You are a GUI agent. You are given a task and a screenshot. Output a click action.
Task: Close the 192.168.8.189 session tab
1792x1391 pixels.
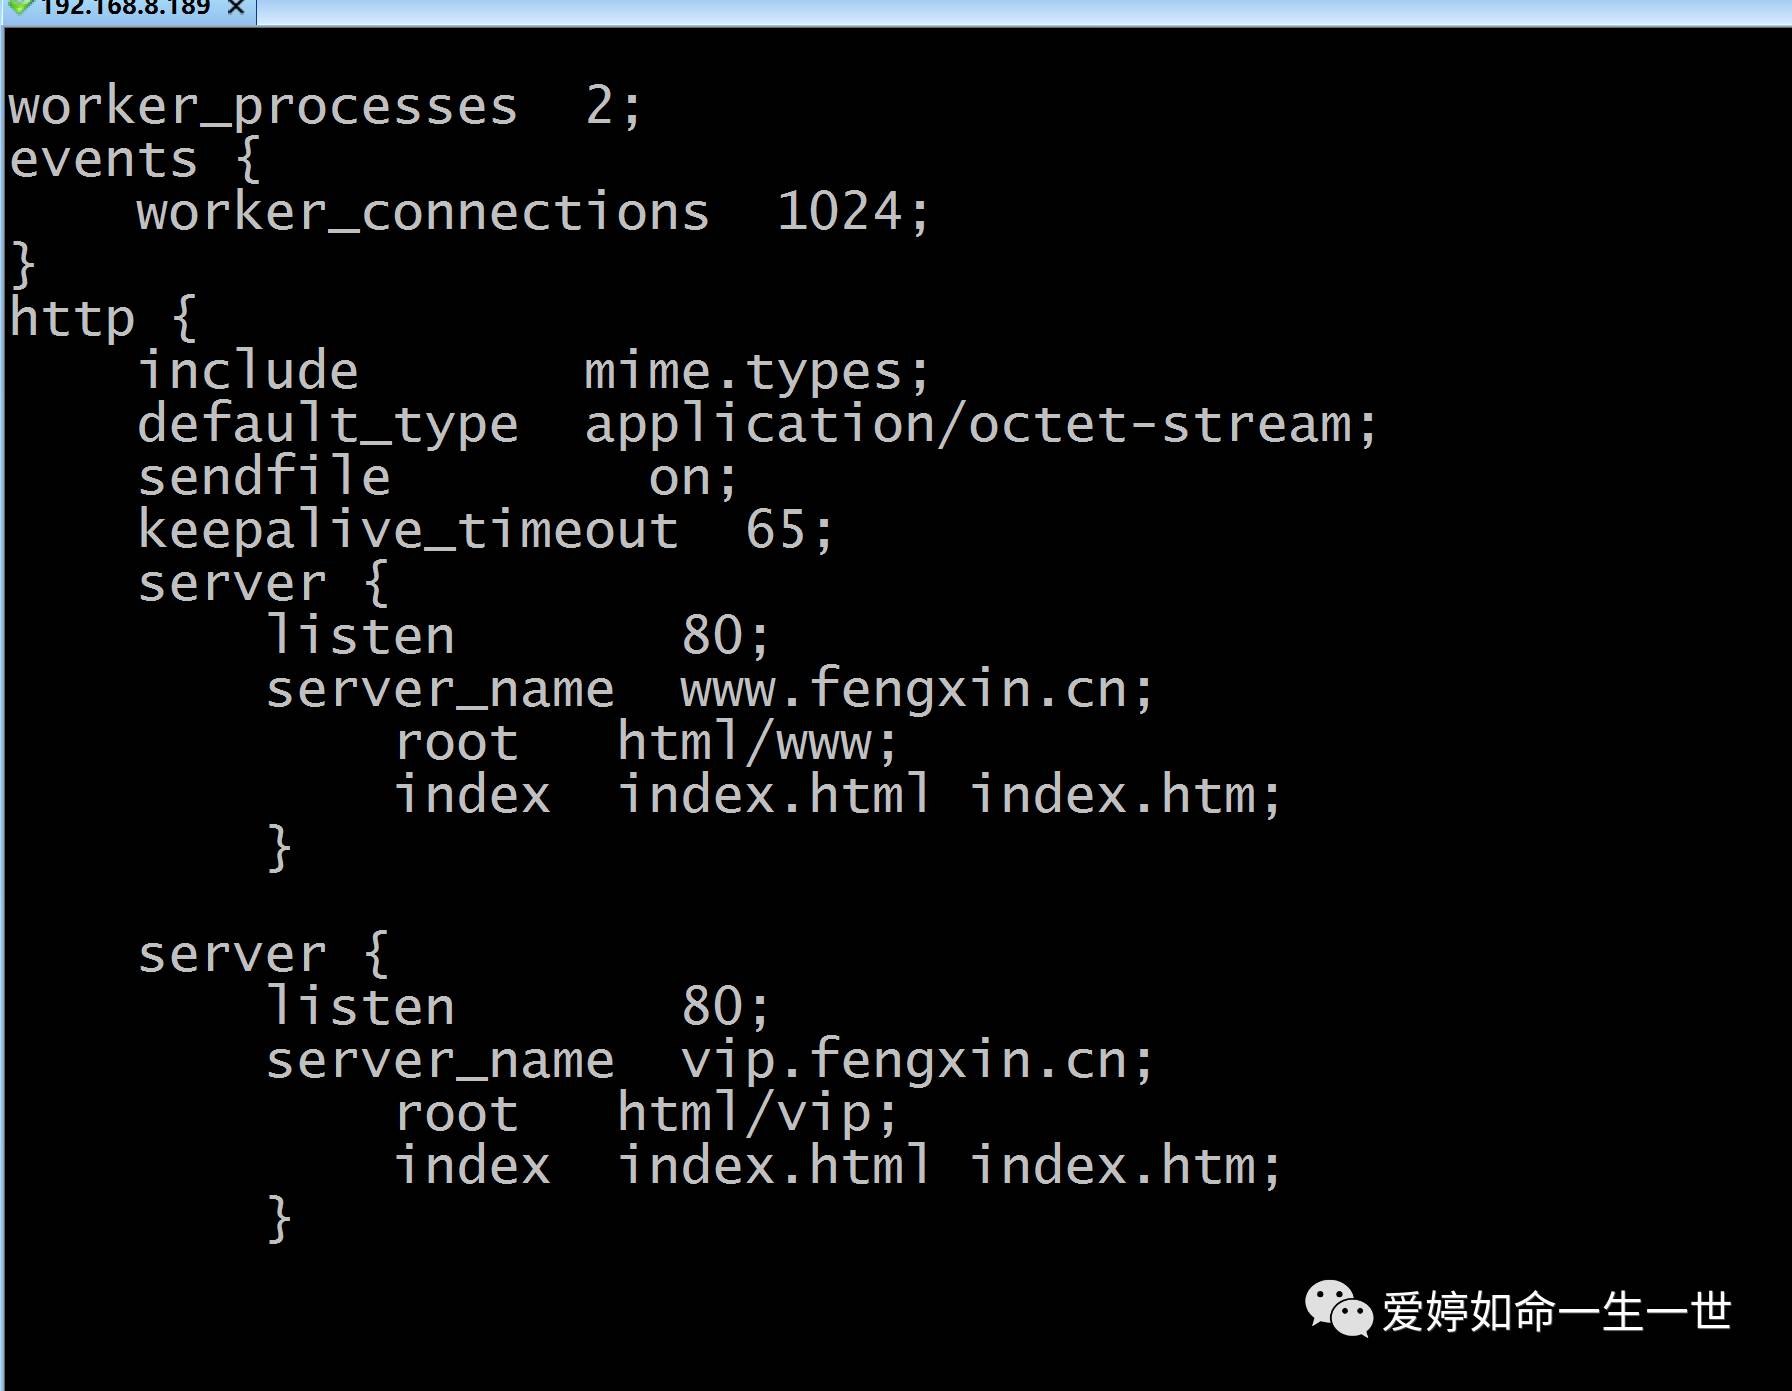coord(236,8)
